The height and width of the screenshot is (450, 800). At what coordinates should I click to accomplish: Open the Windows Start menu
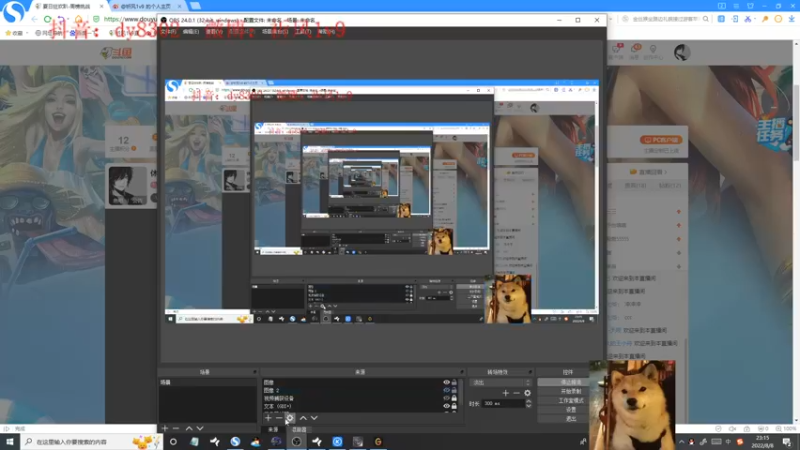pos(10,442)
